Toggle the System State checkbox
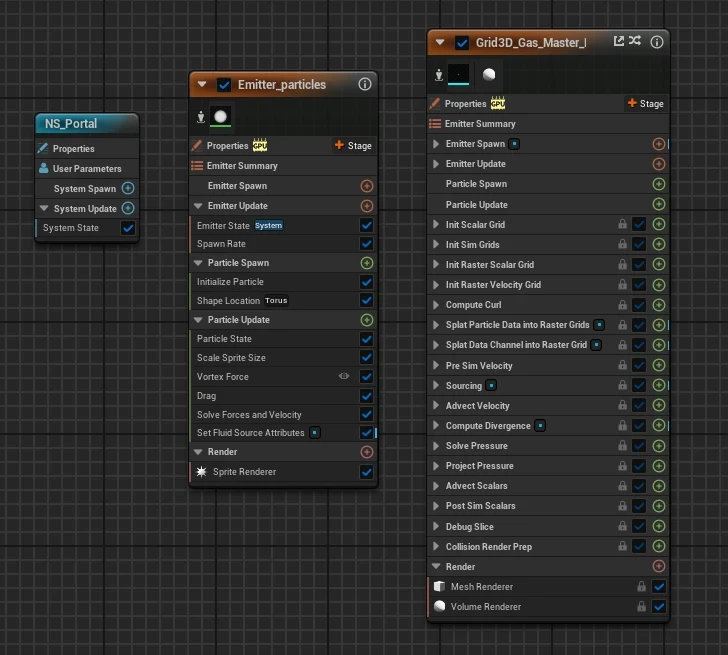The height and width of the screenshot is (655, 728). point(128,228)
